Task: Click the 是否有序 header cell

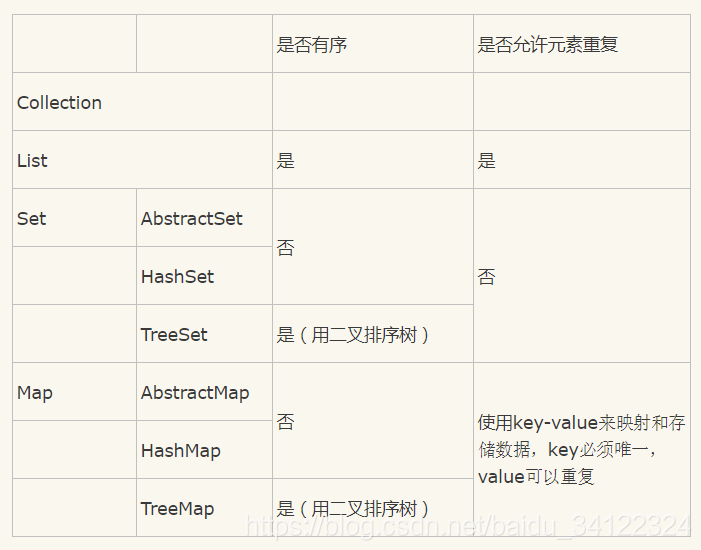Action: pos(373,44)
